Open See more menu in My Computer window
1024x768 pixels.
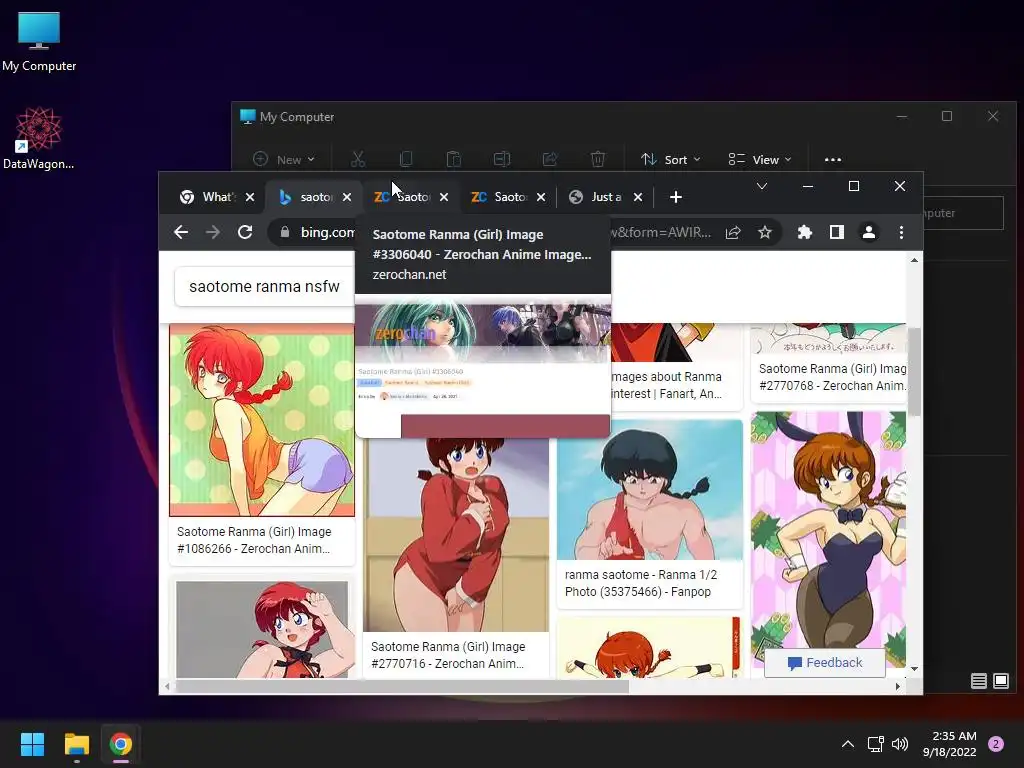(833, 159)
